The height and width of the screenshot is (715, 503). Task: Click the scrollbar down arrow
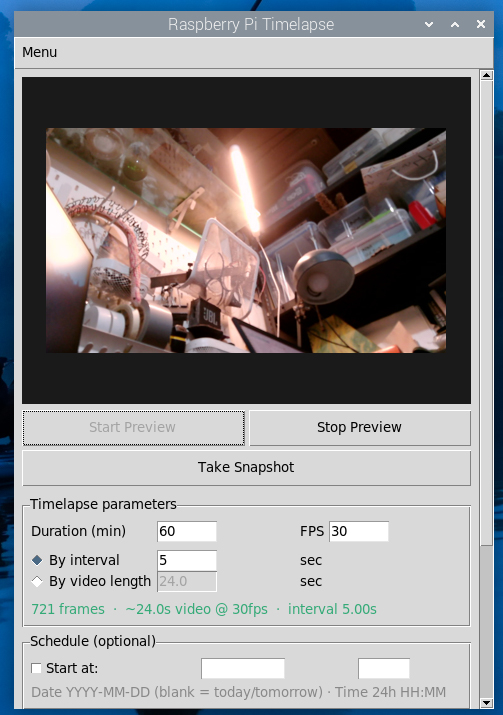coord(487,703)
